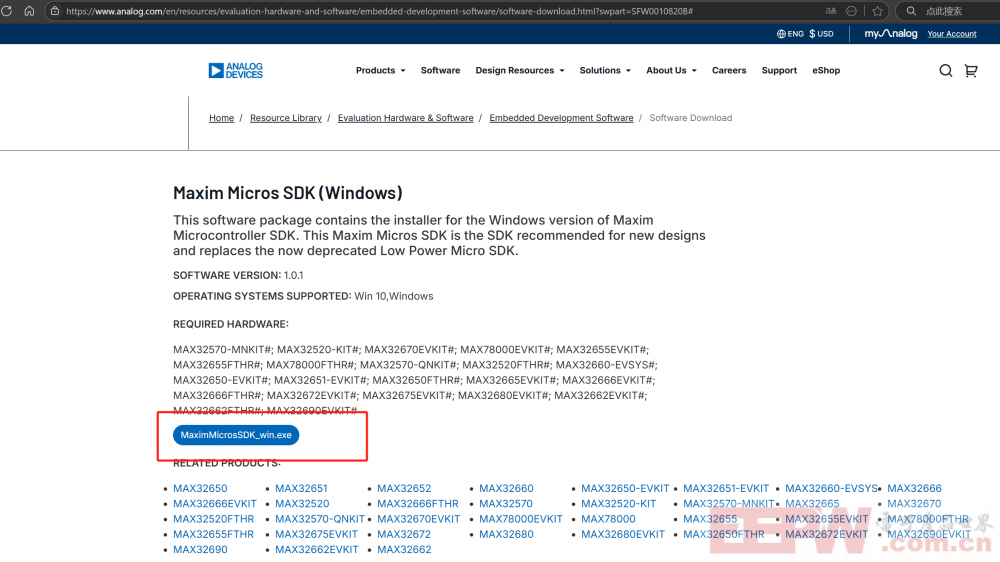1000x562 pixels.
Task: Download MaximMicrosSDK_win.exe
Action: click(x=236, y=435)
